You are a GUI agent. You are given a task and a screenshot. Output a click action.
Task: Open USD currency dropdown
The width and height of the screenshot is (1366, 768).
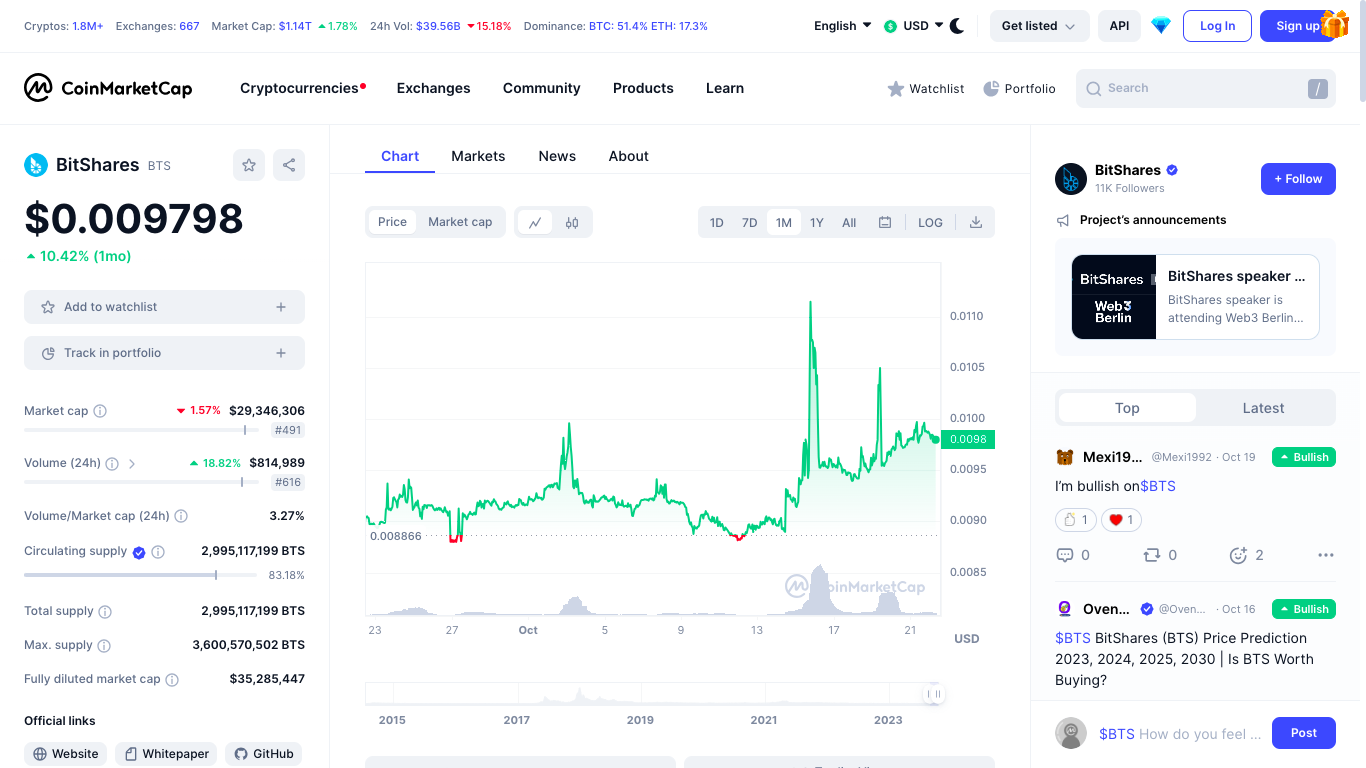[x=913, y=26]
